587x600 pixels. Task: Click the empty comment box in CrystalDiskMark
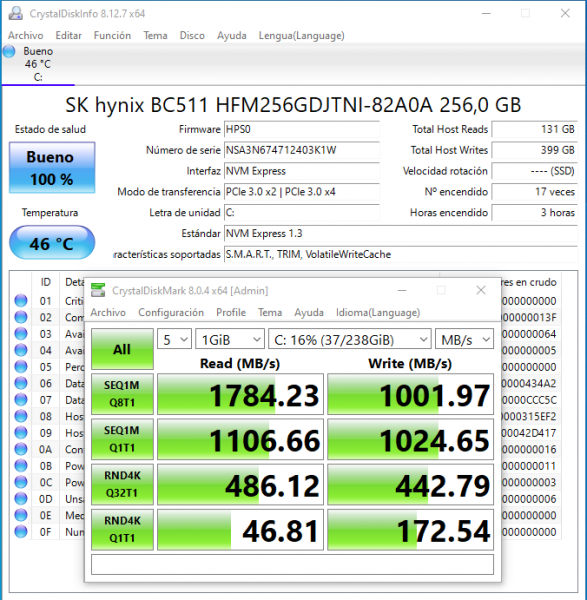point(292,564)
